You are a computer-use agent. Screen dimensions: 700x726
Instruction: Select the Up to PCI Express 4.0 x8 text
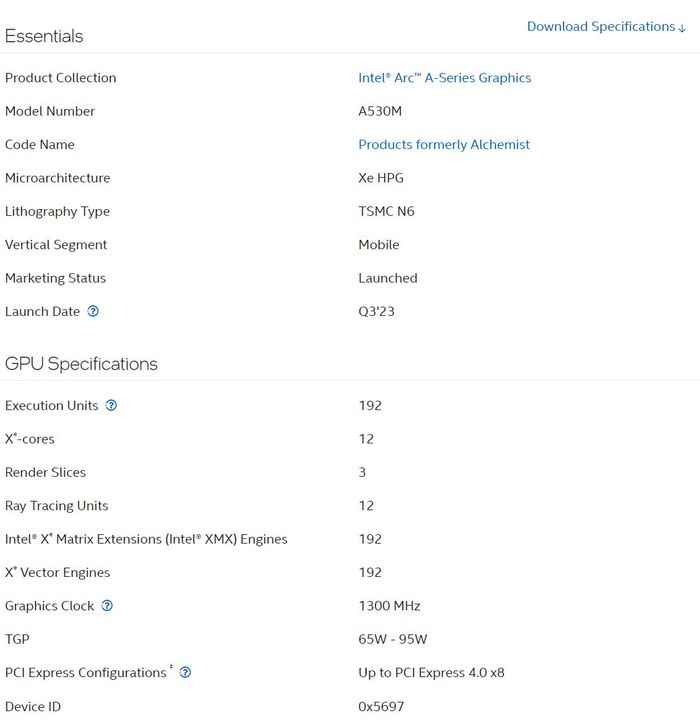(x=431, y=673)
